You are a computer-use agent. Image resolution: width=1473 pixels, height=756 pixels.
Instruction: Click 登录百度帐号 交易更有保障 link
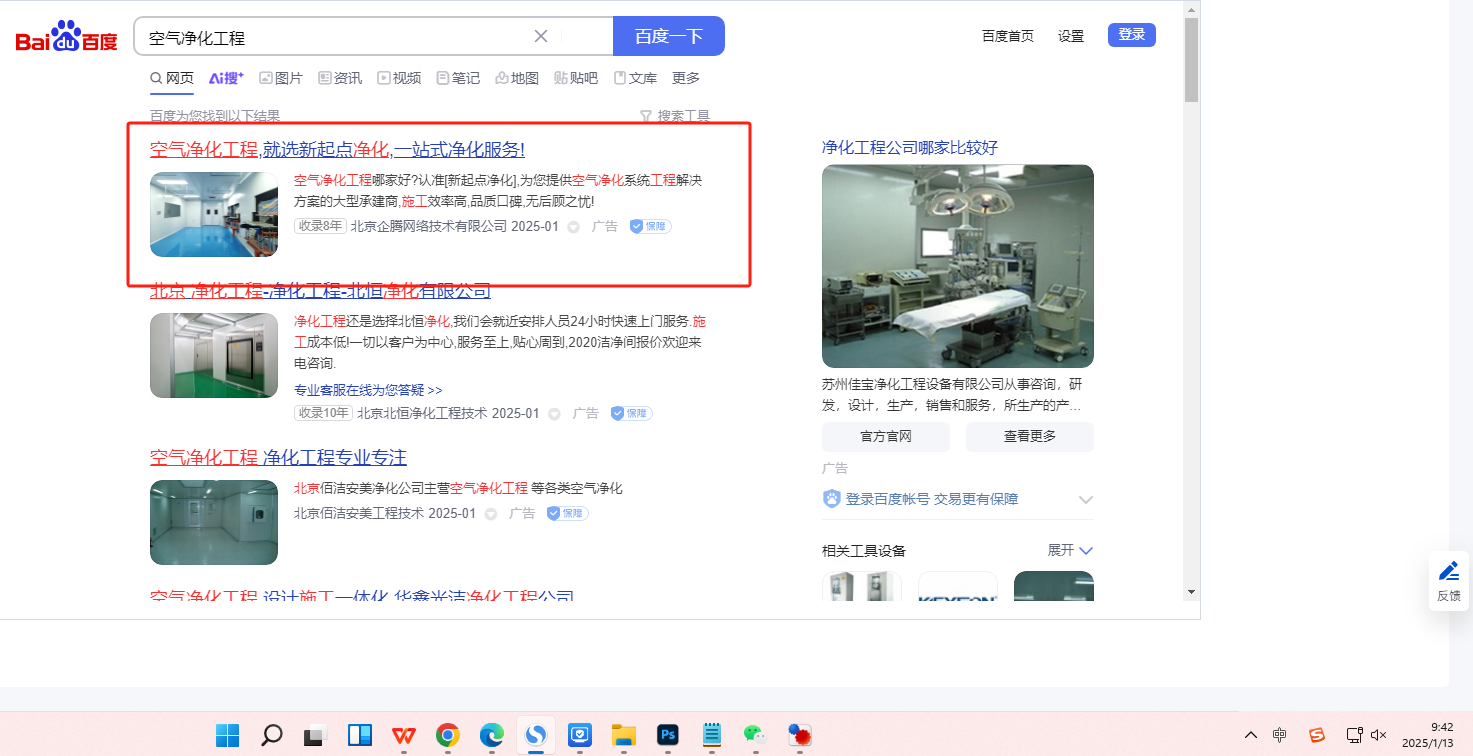932,499
